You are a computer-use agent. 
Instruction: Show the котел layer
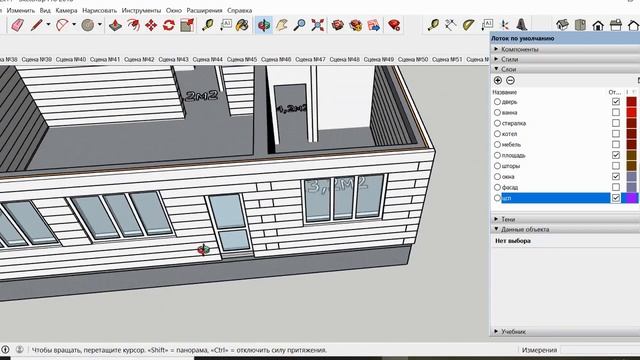pos(616,133)
